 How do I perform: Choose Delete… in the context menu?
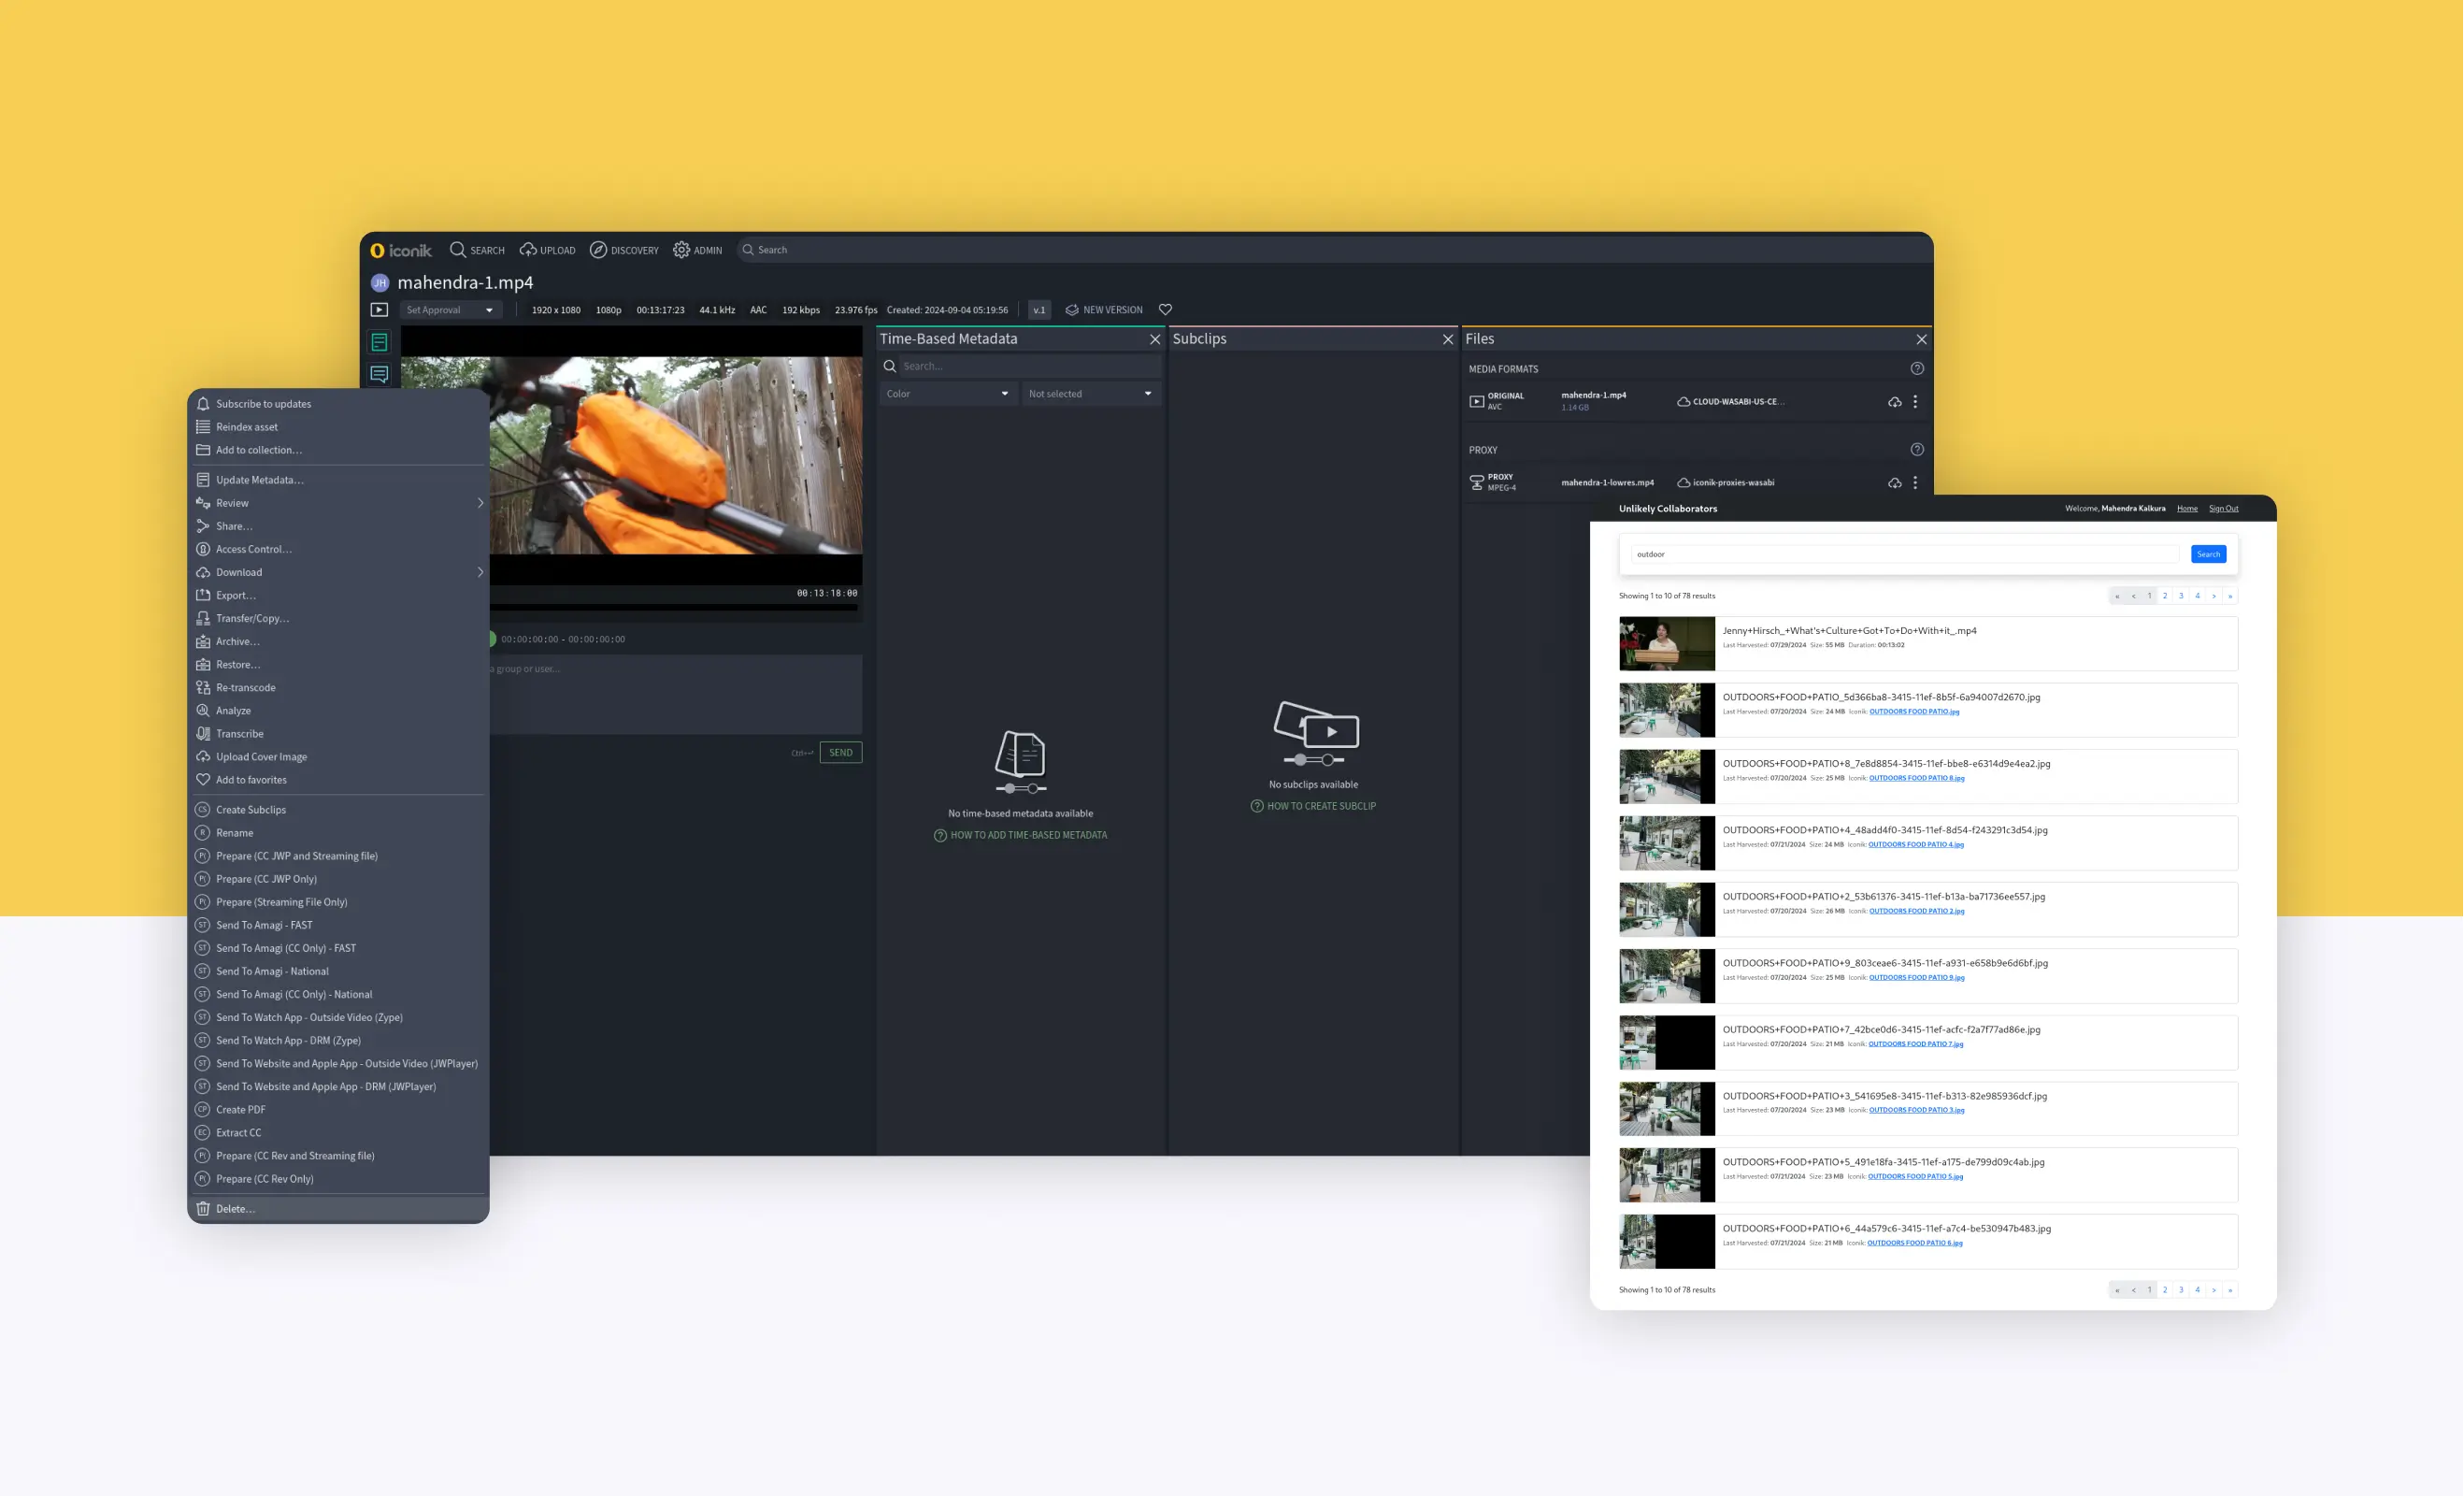(x=235, y=1209)
